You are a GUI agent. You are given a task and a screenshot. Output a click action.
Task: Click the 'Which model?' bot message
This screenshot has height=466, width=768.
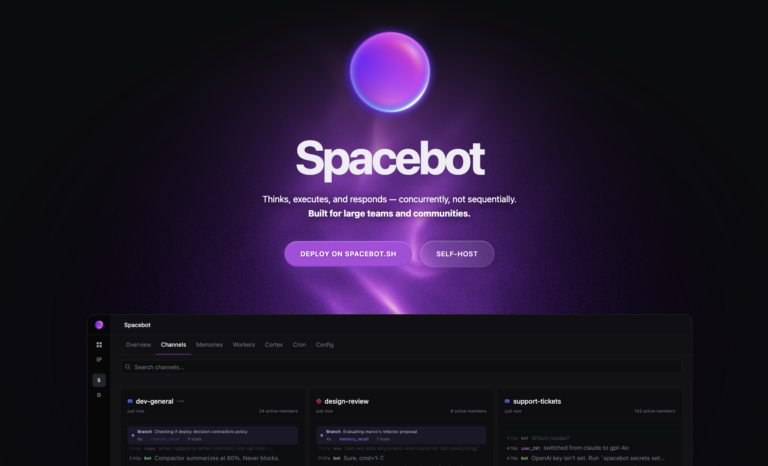[550, 438]
